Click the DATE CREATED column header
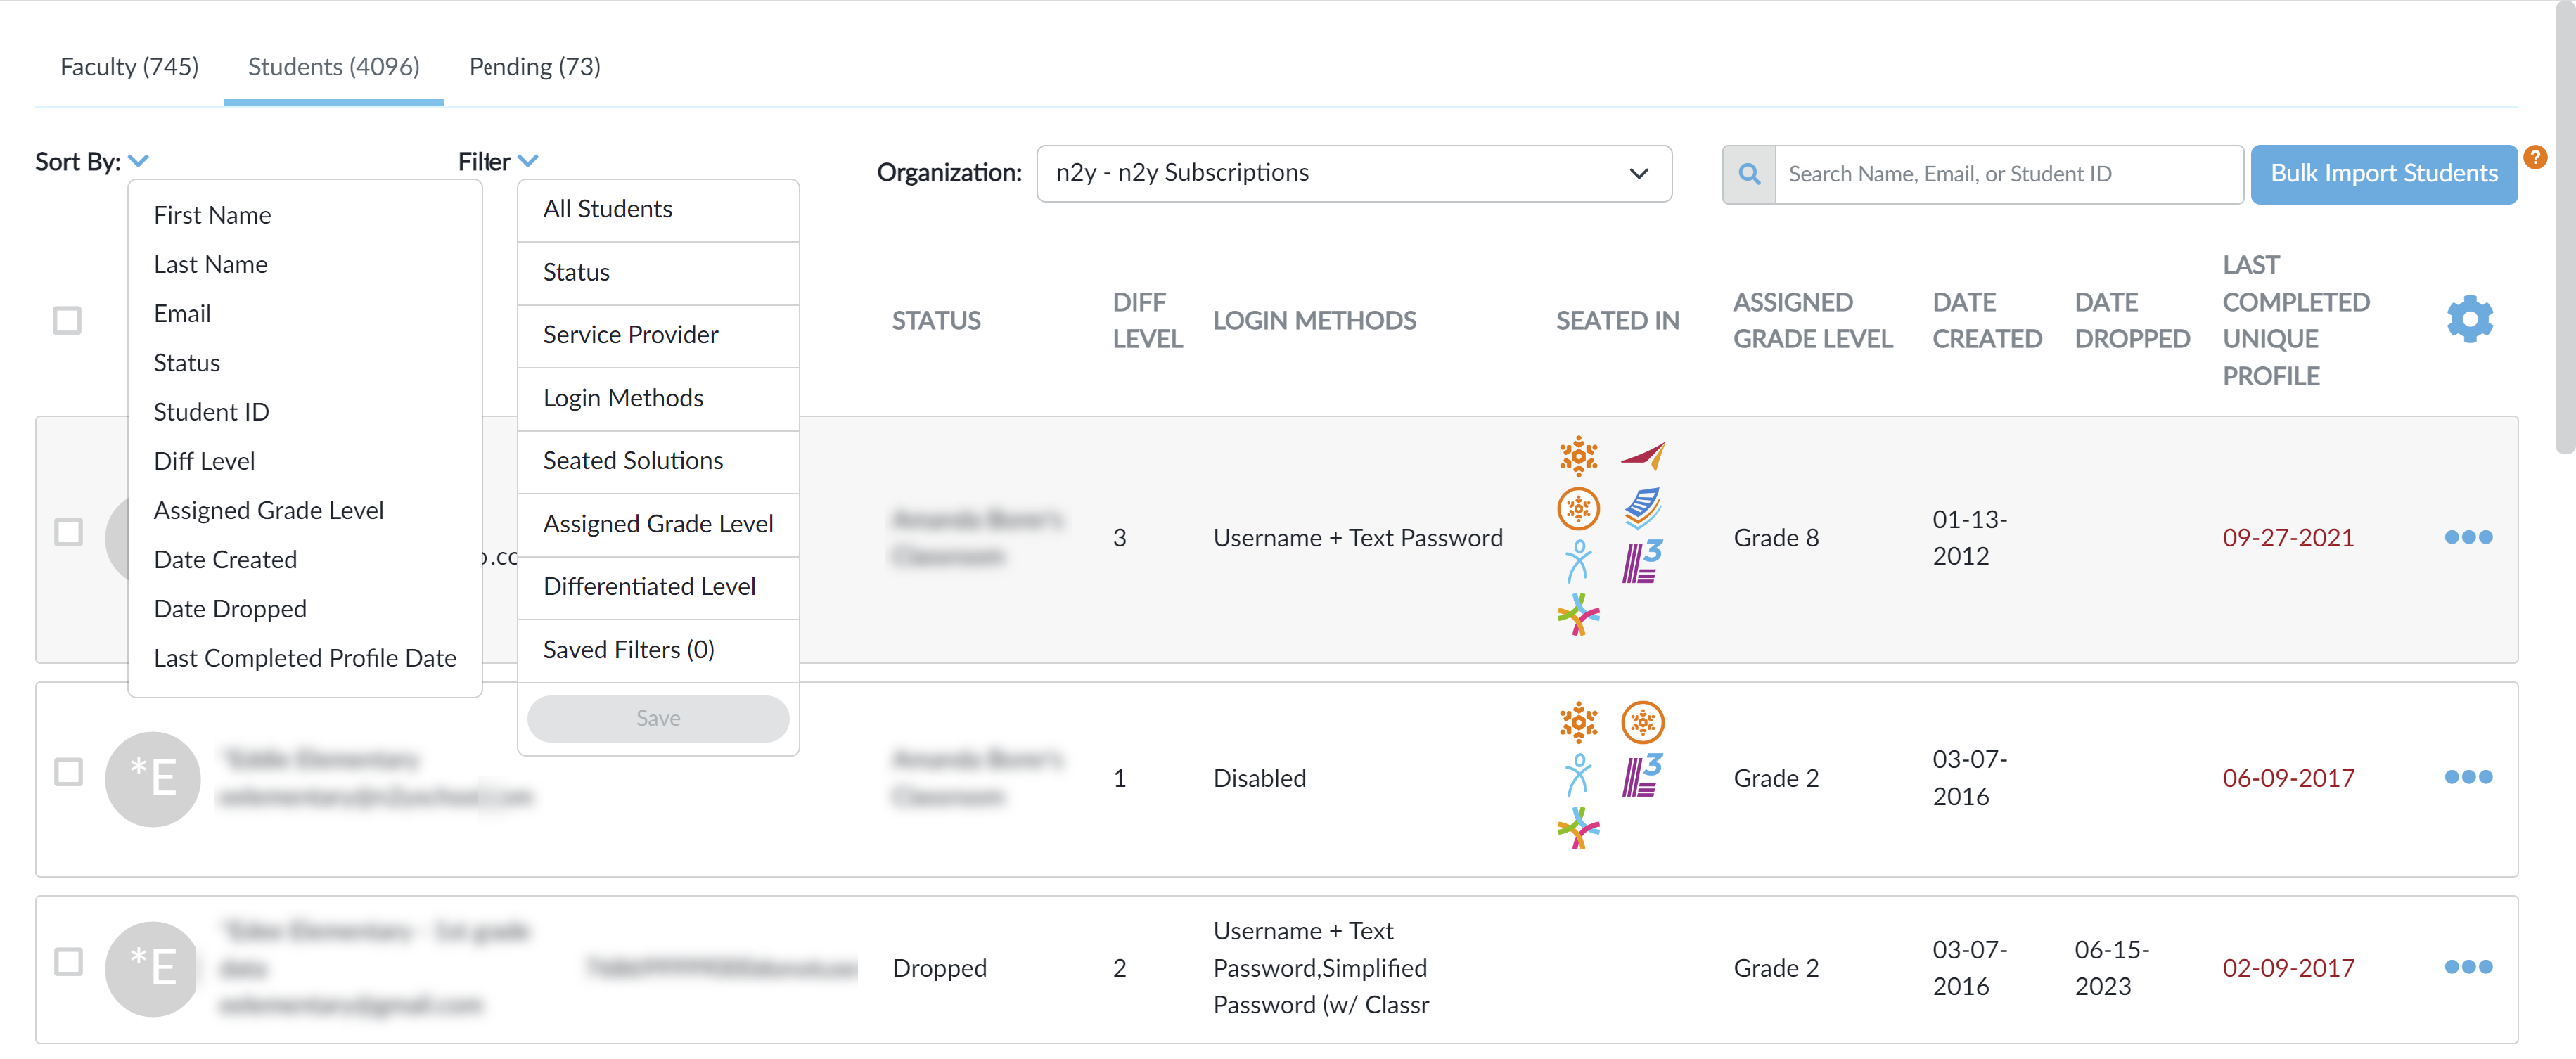This screenshot has width=2576, height=1059. (1987, 320)
